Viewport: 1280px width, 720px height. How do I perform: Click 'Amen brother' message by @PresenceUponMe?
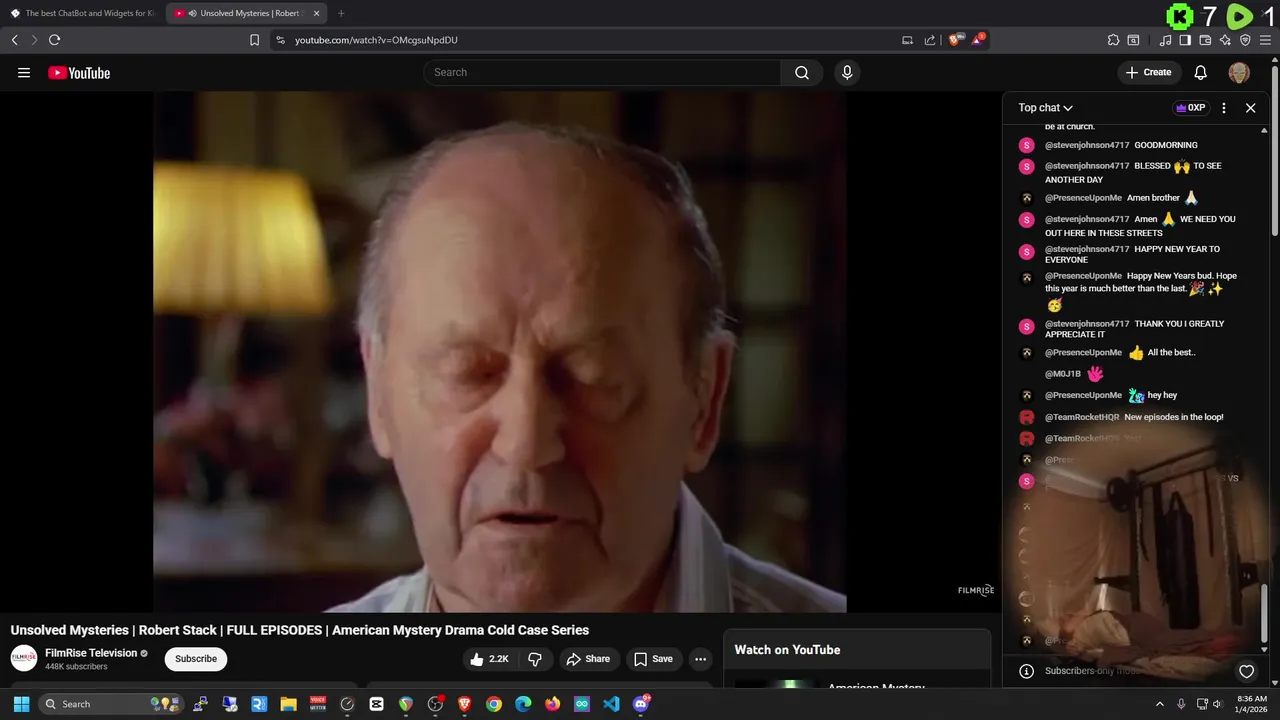(x=1153, y=198)
